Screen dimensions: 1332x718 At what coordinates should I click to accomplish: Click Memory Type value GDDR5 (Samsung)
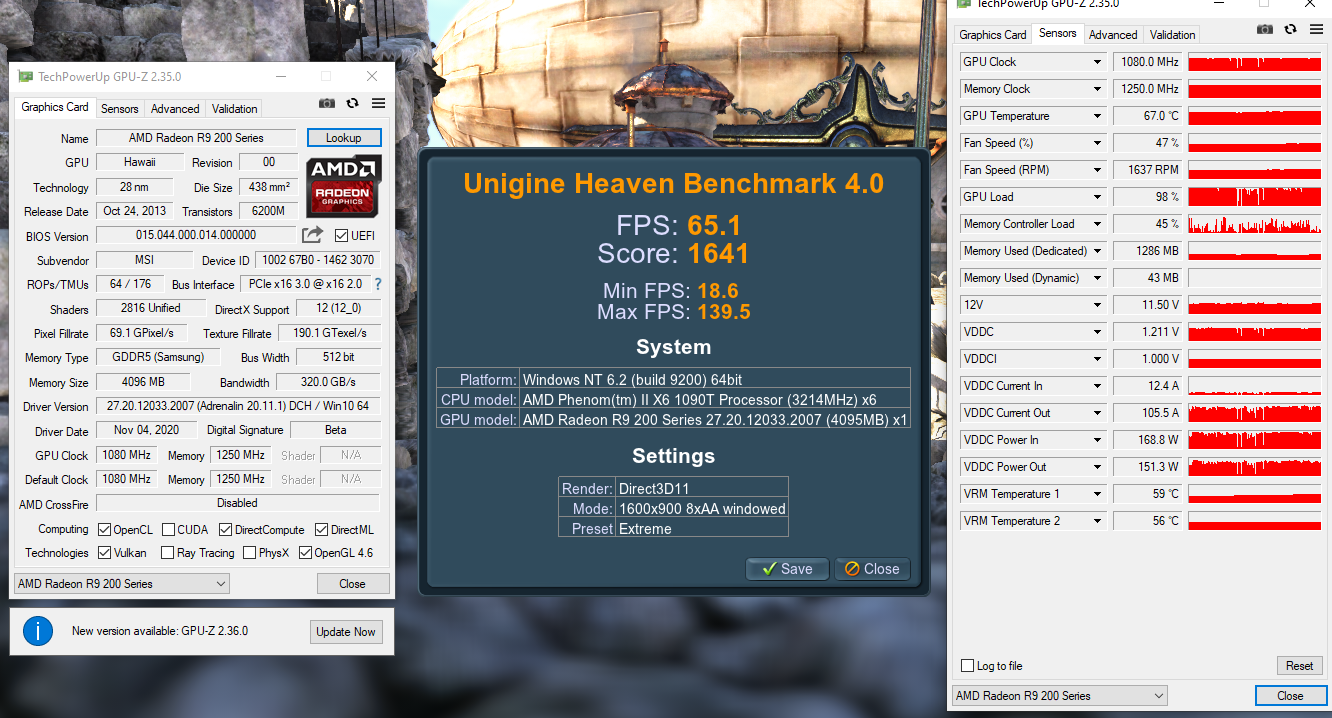[x=158, y=357]
